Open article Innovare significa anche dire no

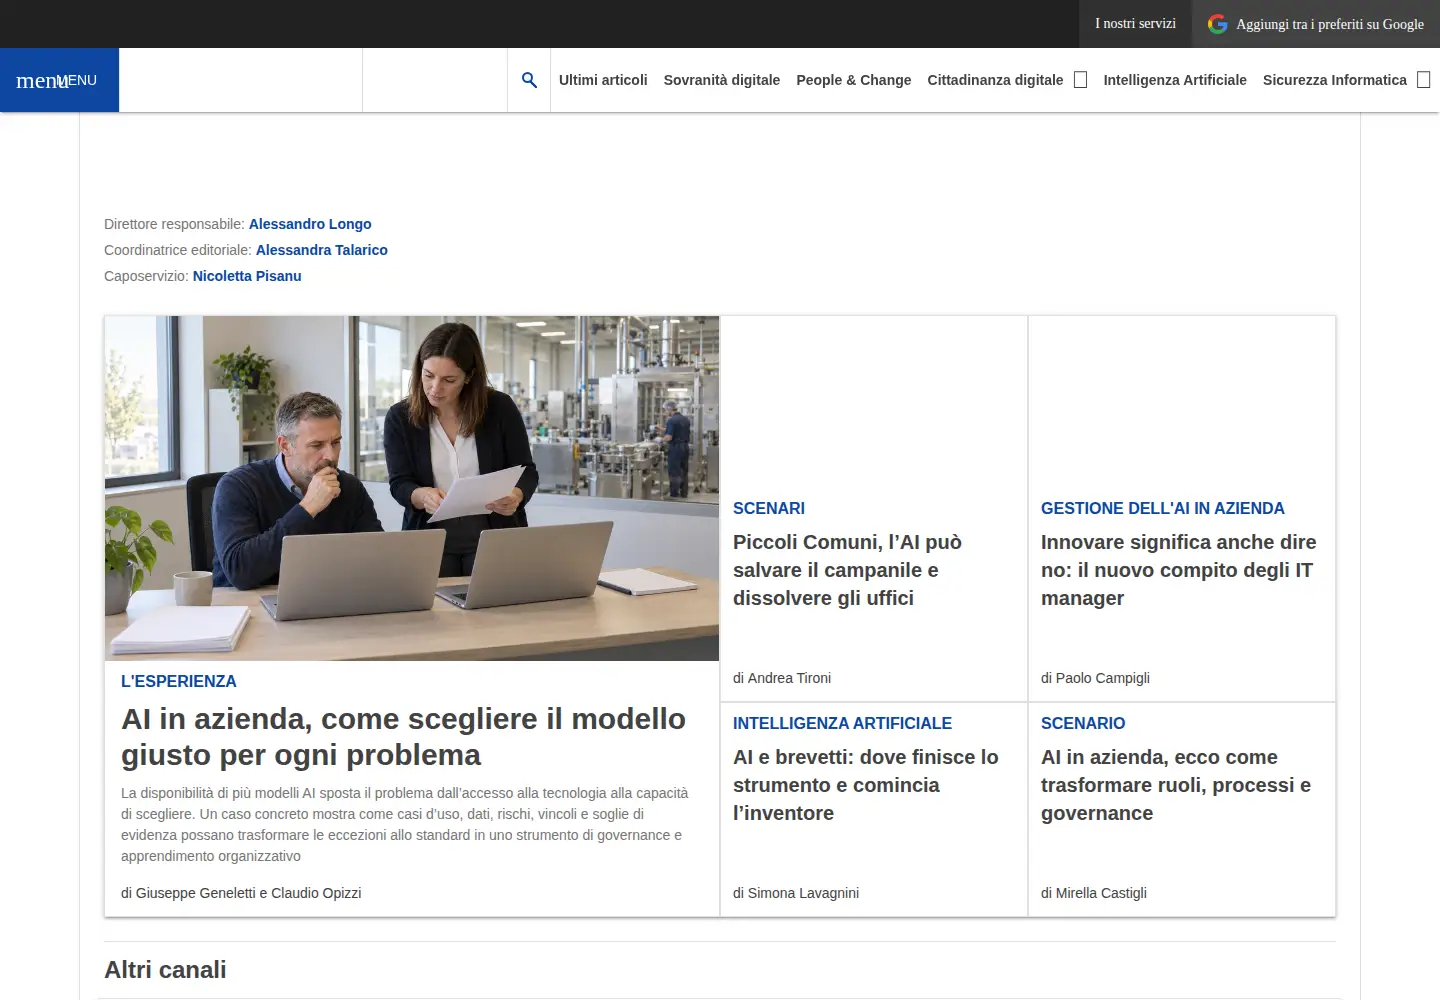[1179, 570]
